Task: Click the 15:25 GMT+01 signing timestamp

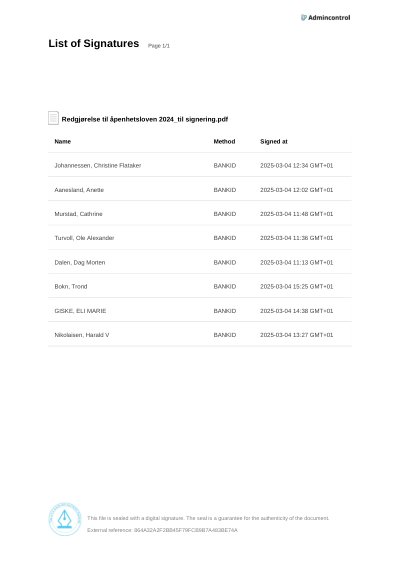Action: tap(297, 286)
